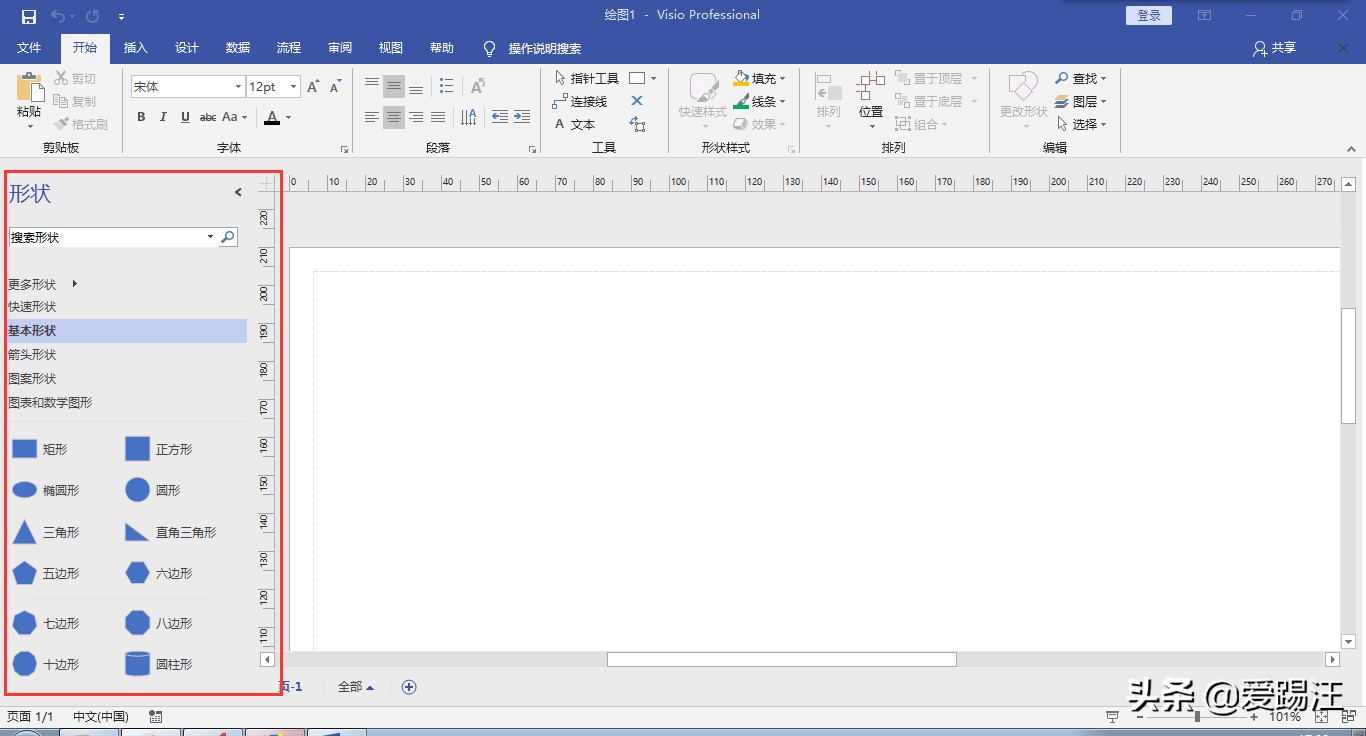Viewport: 1366px width, 736px height.
Task: Click the decrease font size icon
Action: coord(335,87)
